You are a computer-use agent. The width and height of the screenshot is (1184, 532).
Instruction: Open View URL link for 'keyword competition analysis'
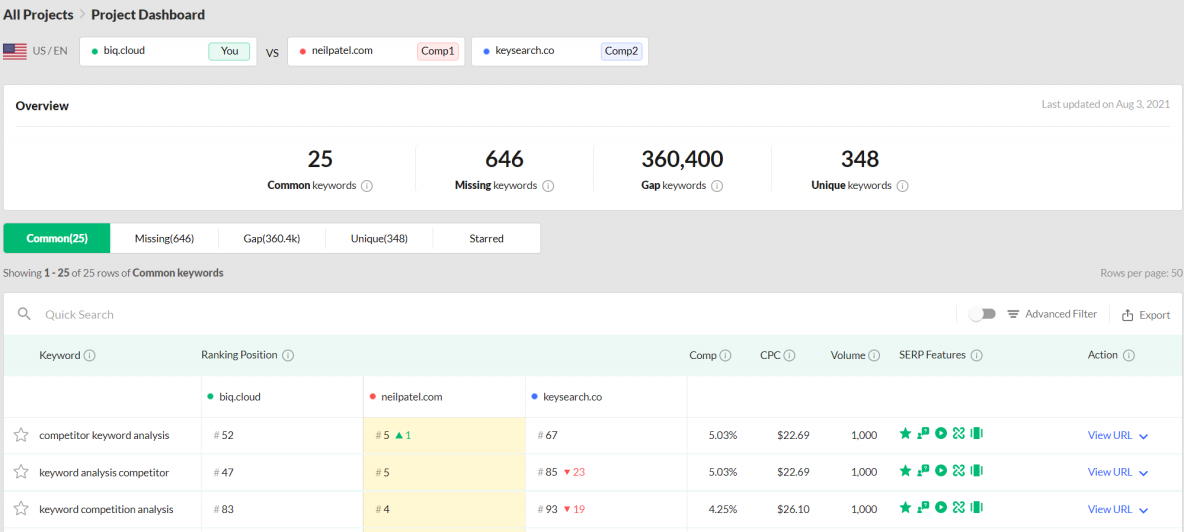coord(1110,509)
